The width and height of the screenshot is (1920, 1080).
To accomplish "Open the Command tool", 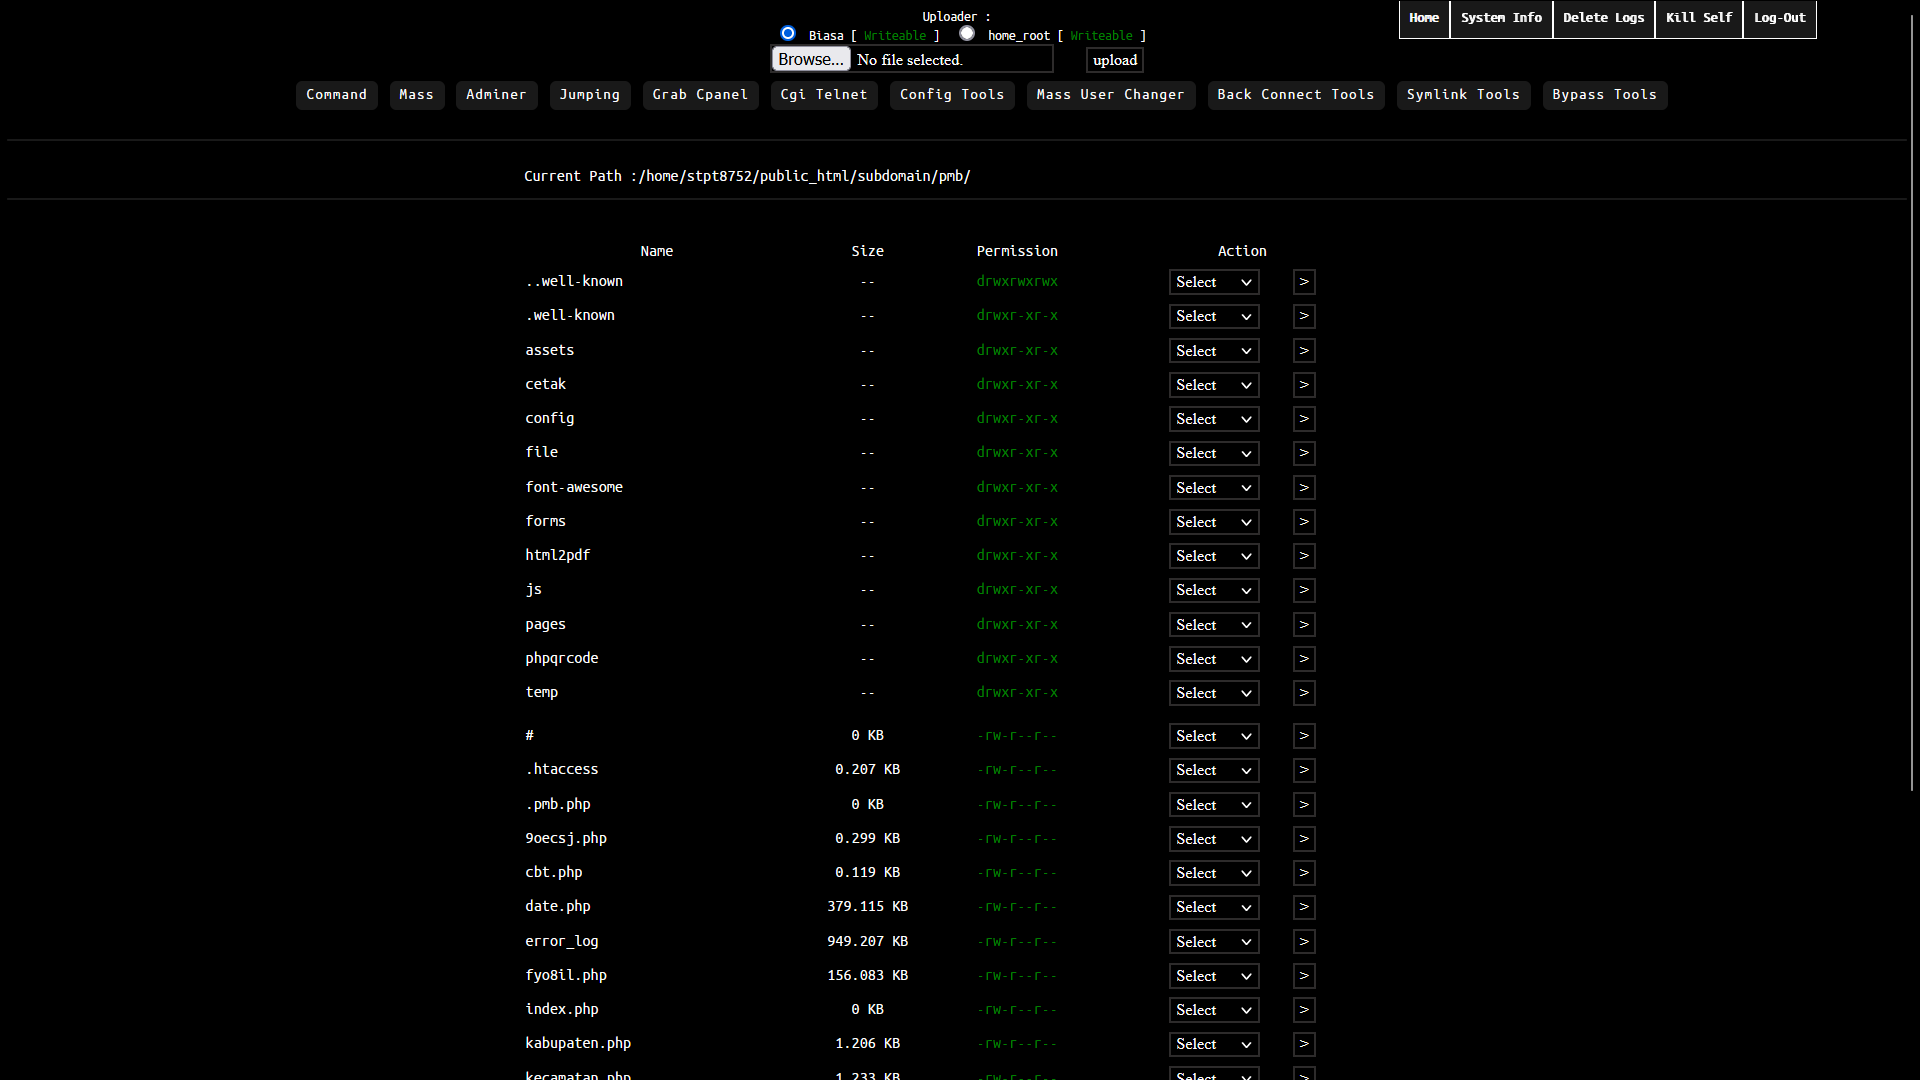I will coord(336,95).
